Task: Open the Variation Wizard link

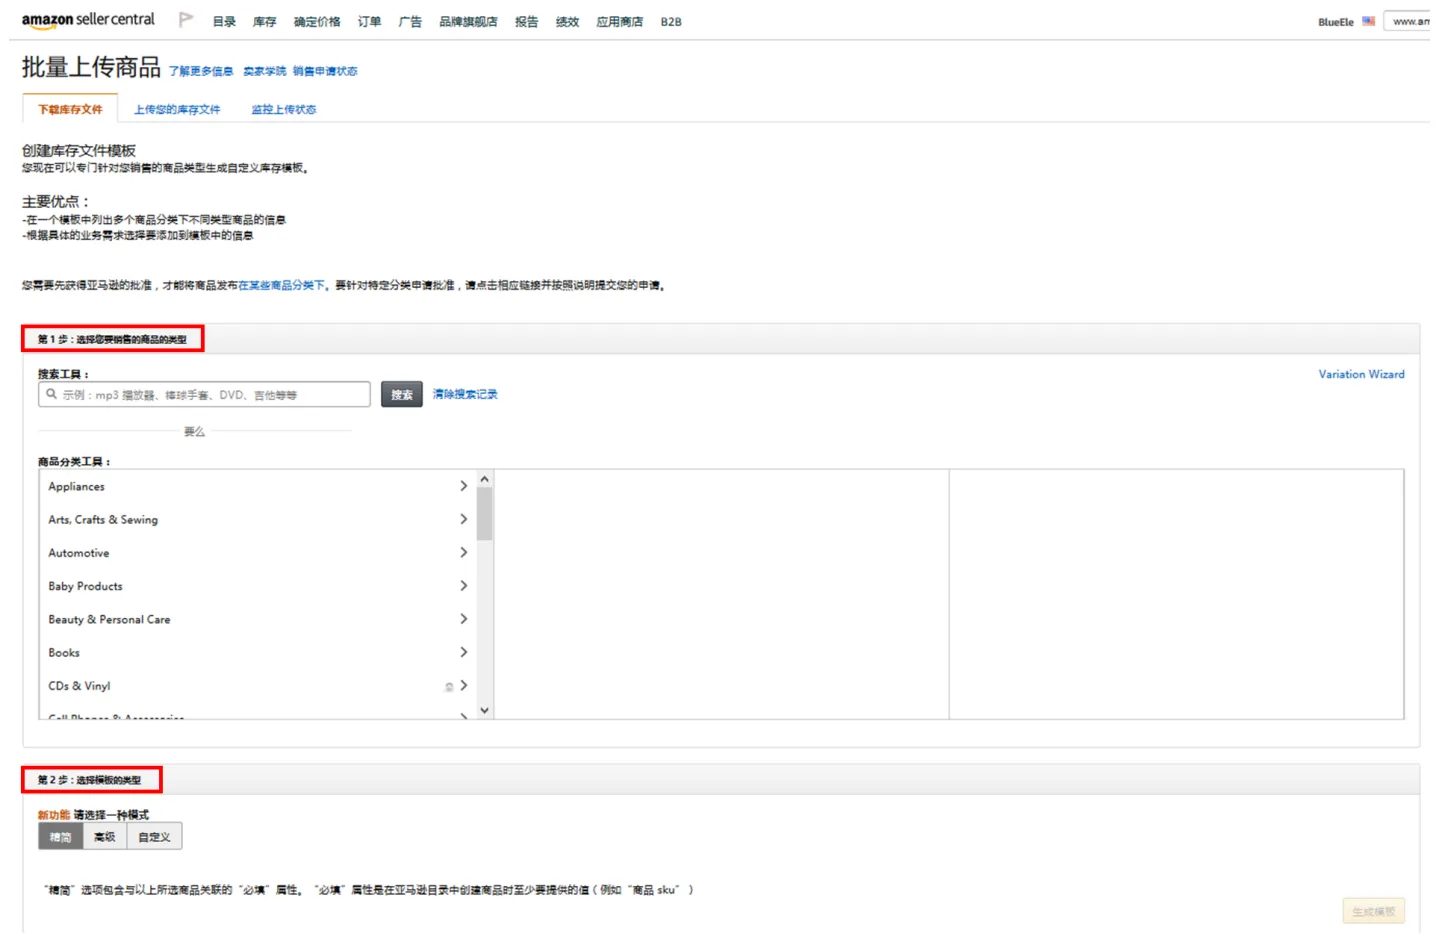Action: click(1361, 374)
